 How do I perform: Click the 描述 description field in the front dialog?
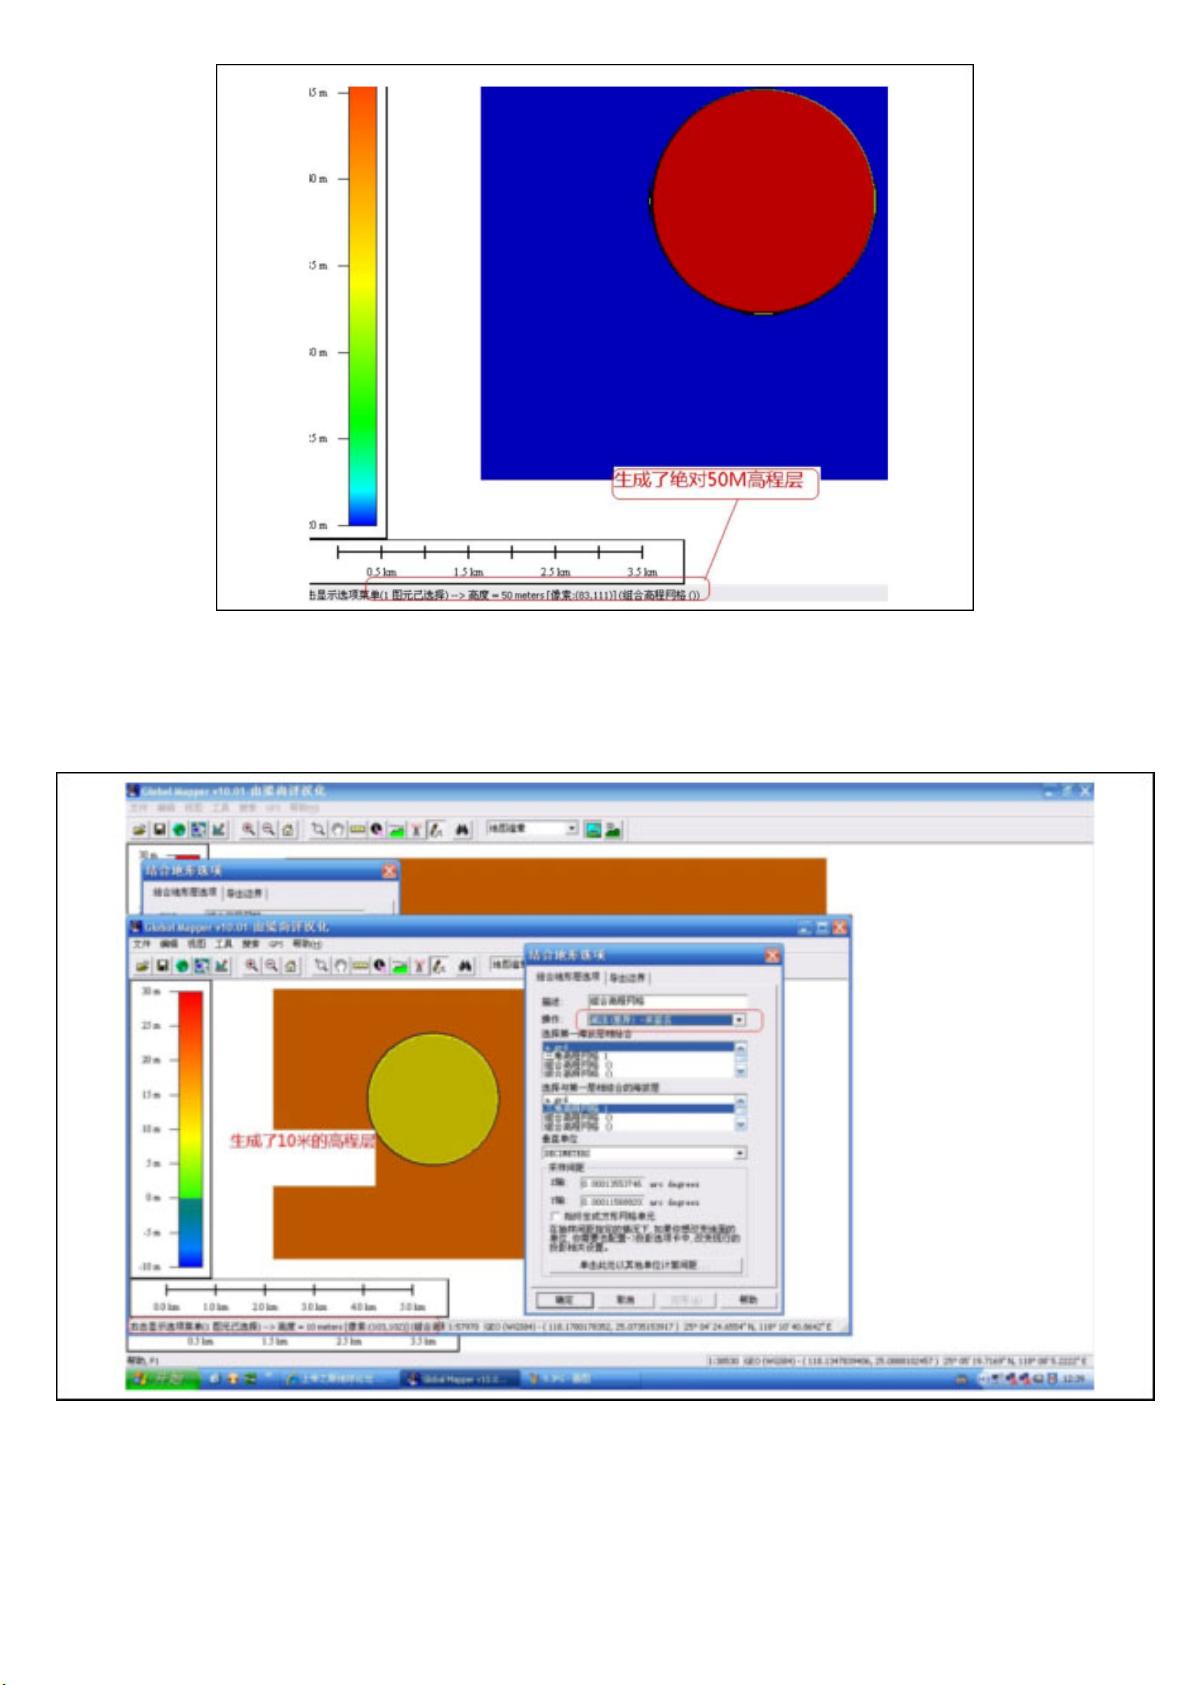[x=667, y=1001]
